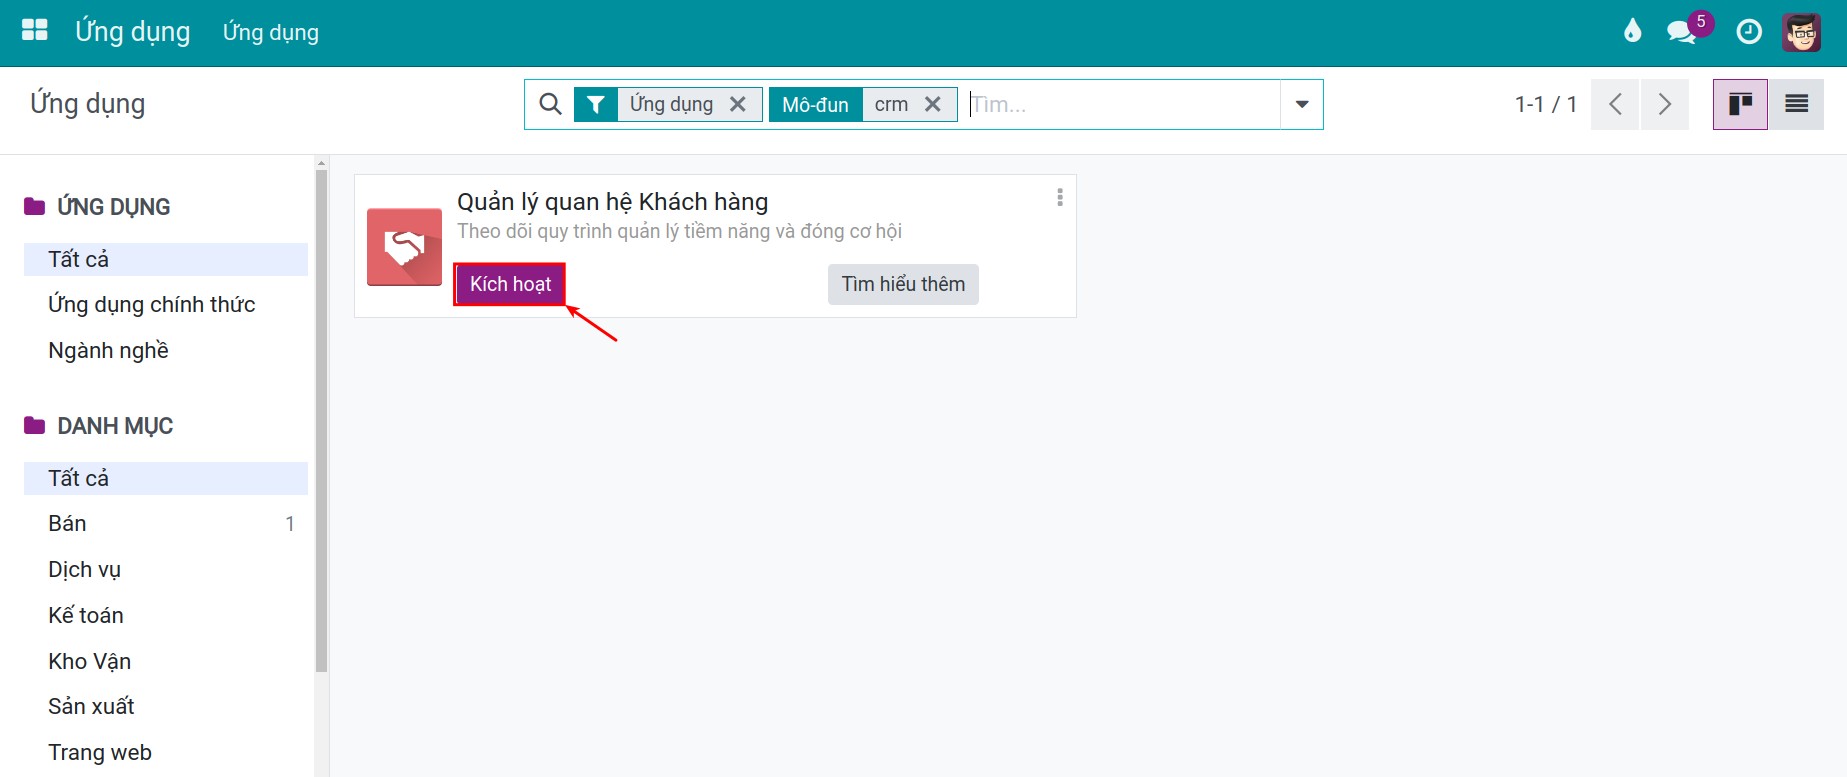Select Tất cả under ỨNG DỤNG section
Screen dimensions: 1847x777
point(166,259)
